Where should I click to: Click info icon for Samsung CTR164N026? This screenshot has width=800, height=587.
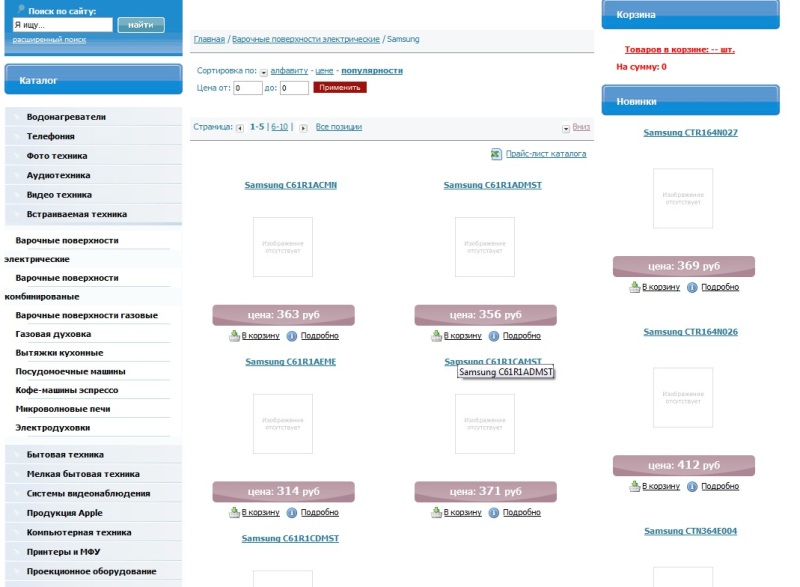(x=692, y=487)
